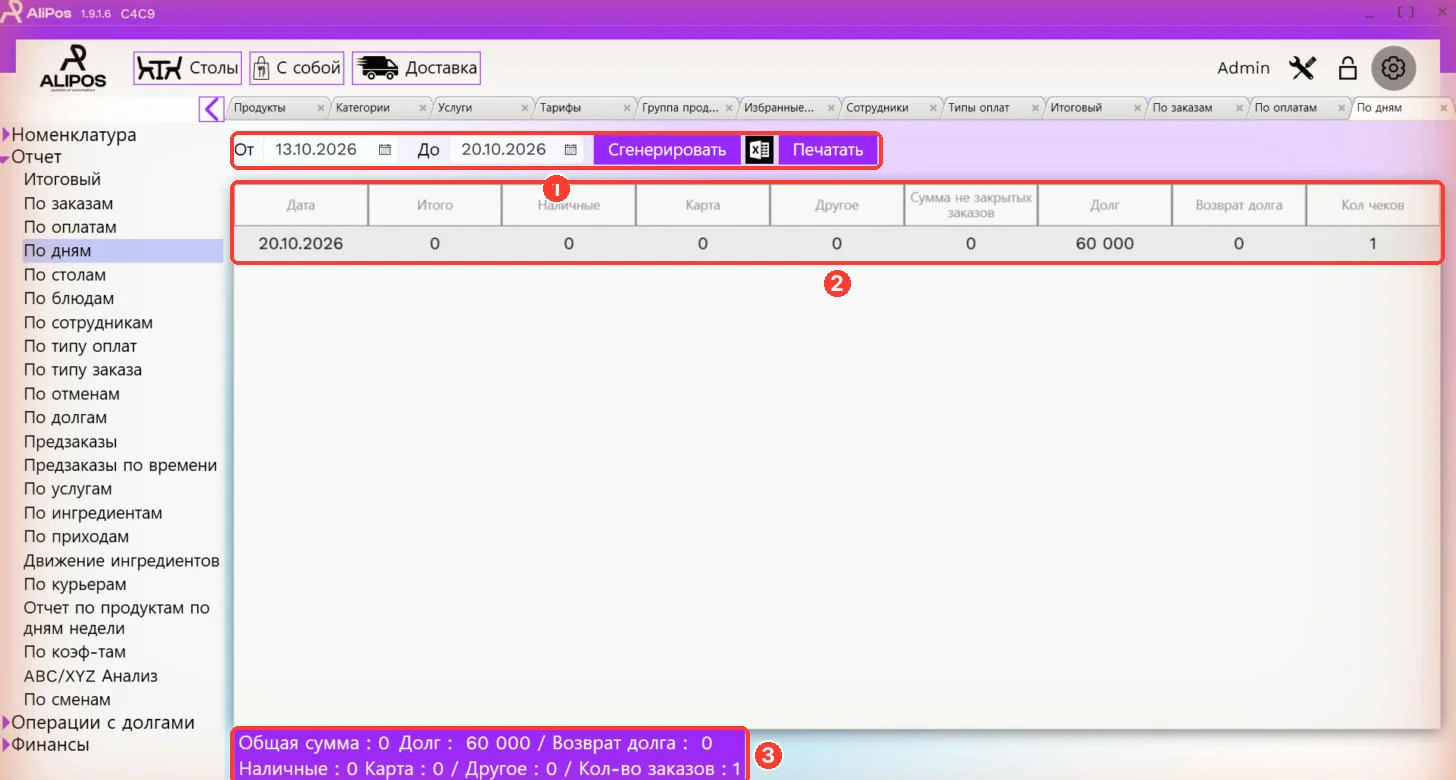Image resolution: width=1456 pixels, height=780 pixels.
Task: Open the По сотрудникам report
Action: [x=88, y=322]
